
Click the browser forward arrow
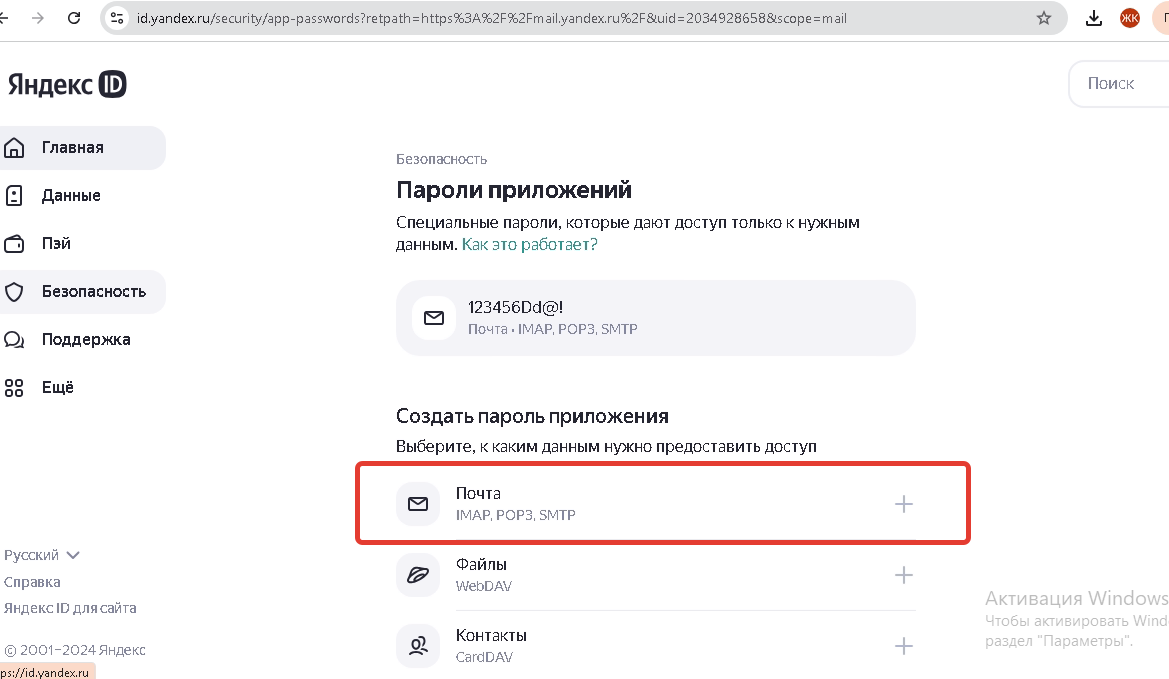pyautogui.click(x=38, y=18)
